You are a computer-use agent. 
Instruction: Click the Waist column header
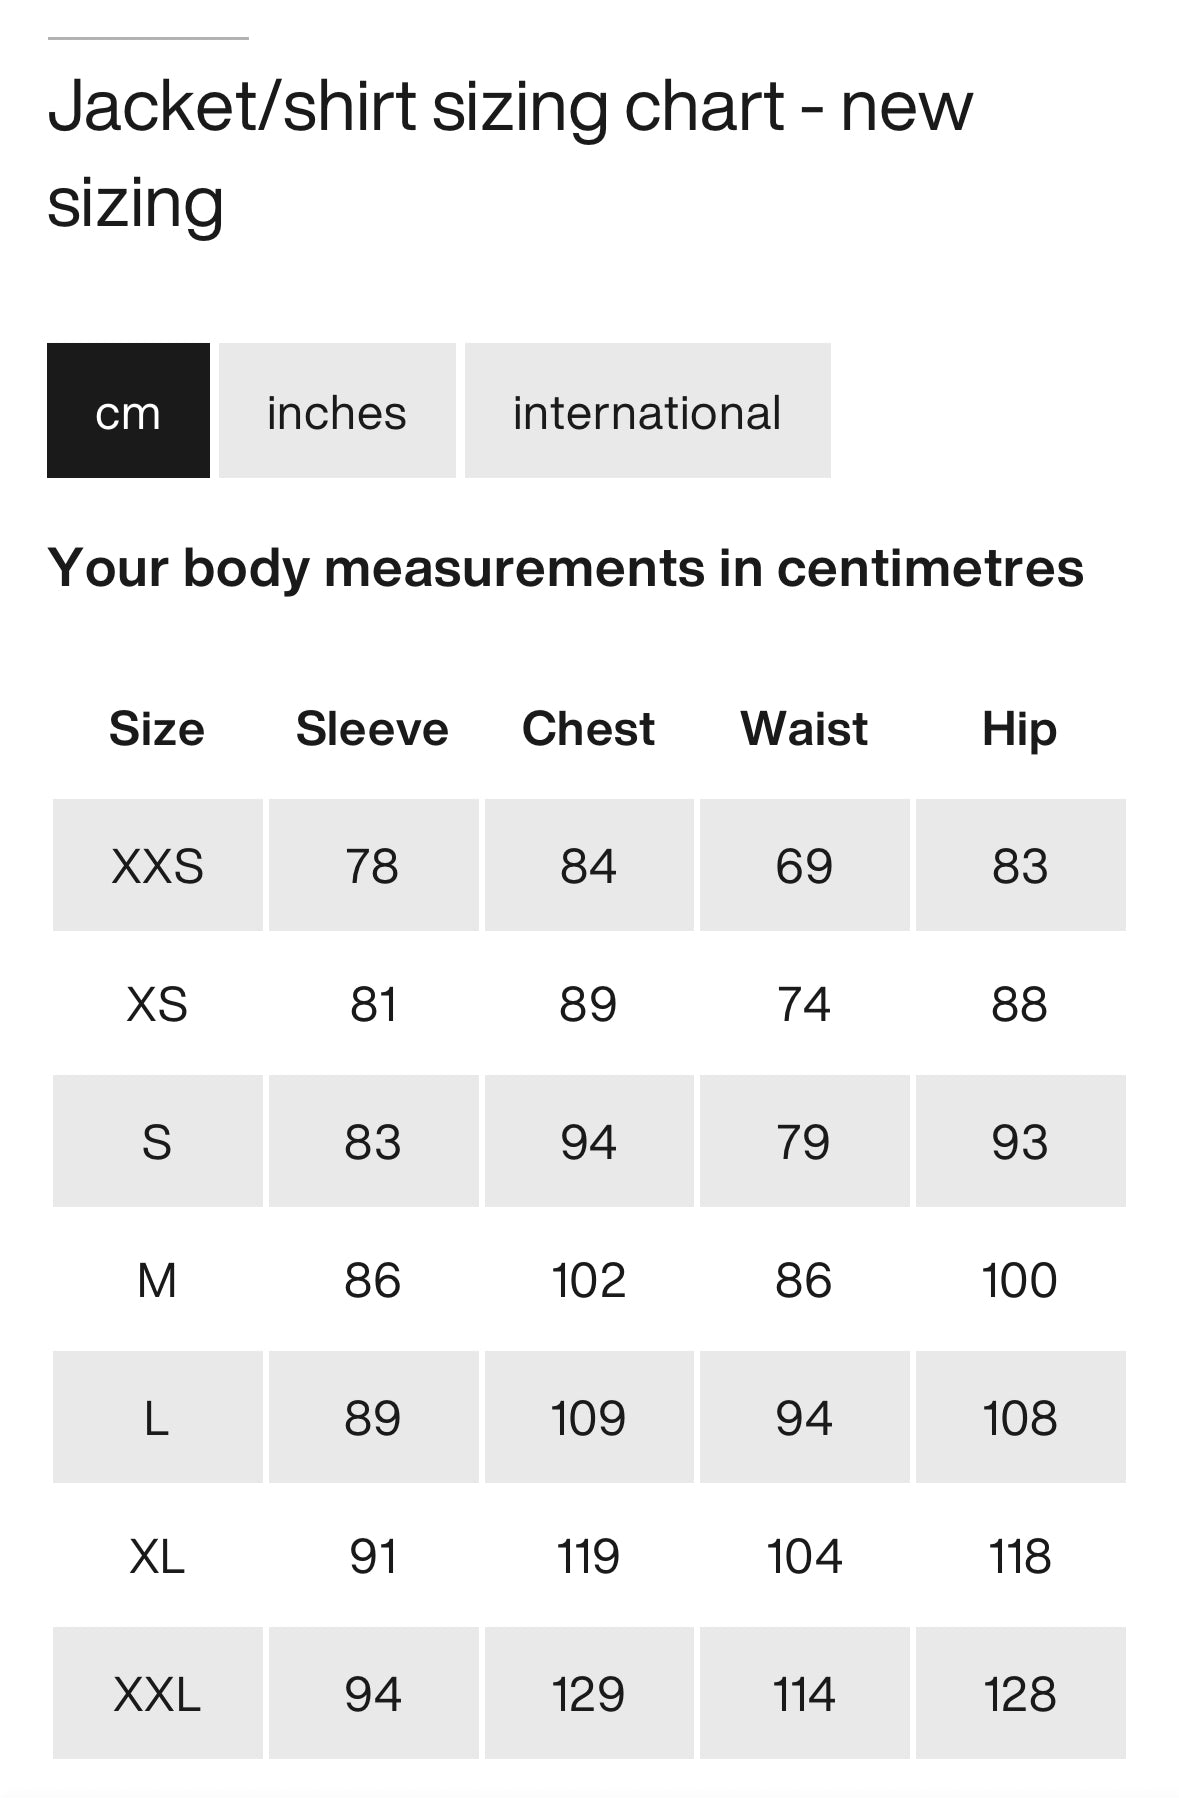804,729
